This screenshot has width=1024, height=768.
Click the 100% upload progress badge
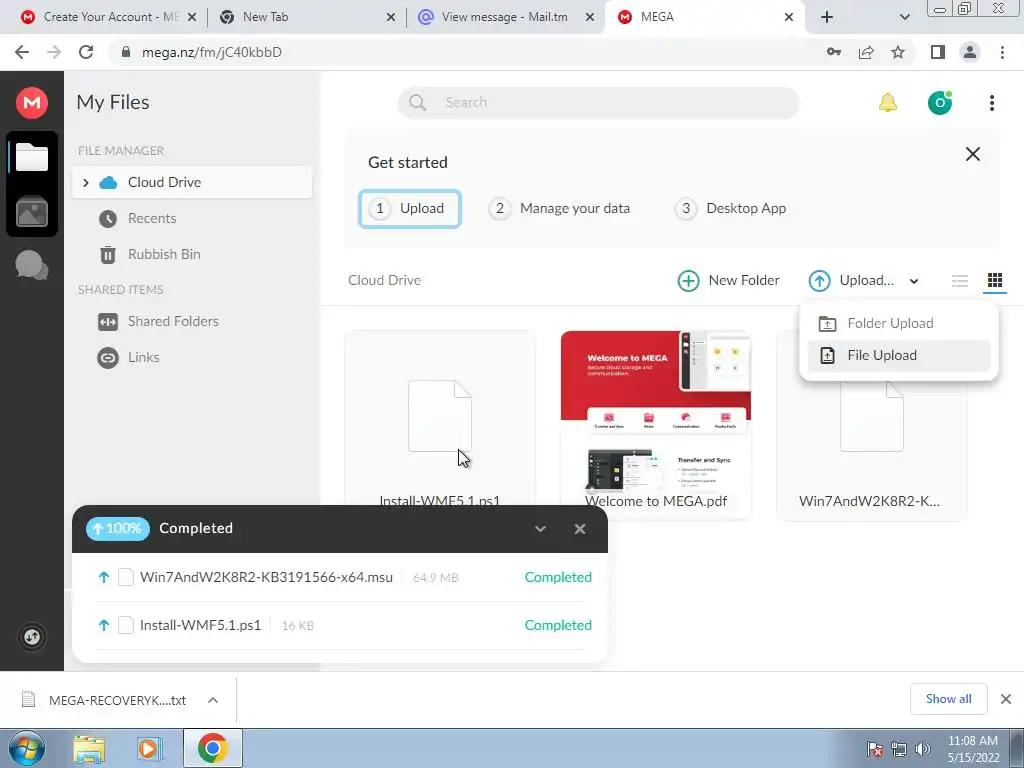[118, 528]
